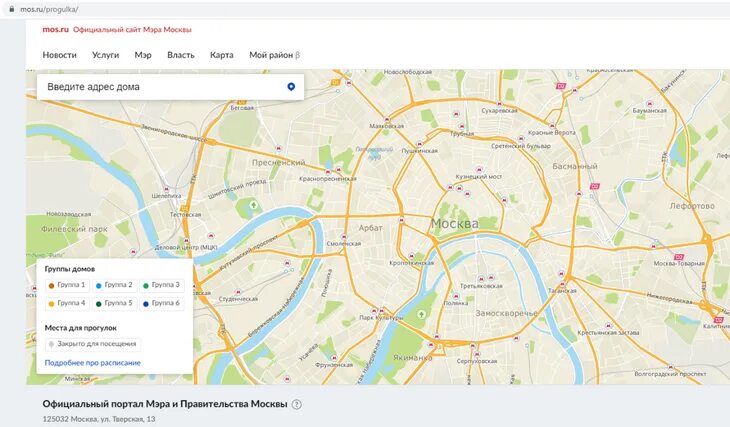The width and height of the screenshot is (730, 427).
Task: Focus the Введите адрес дома field
Action: coord(170,87)
